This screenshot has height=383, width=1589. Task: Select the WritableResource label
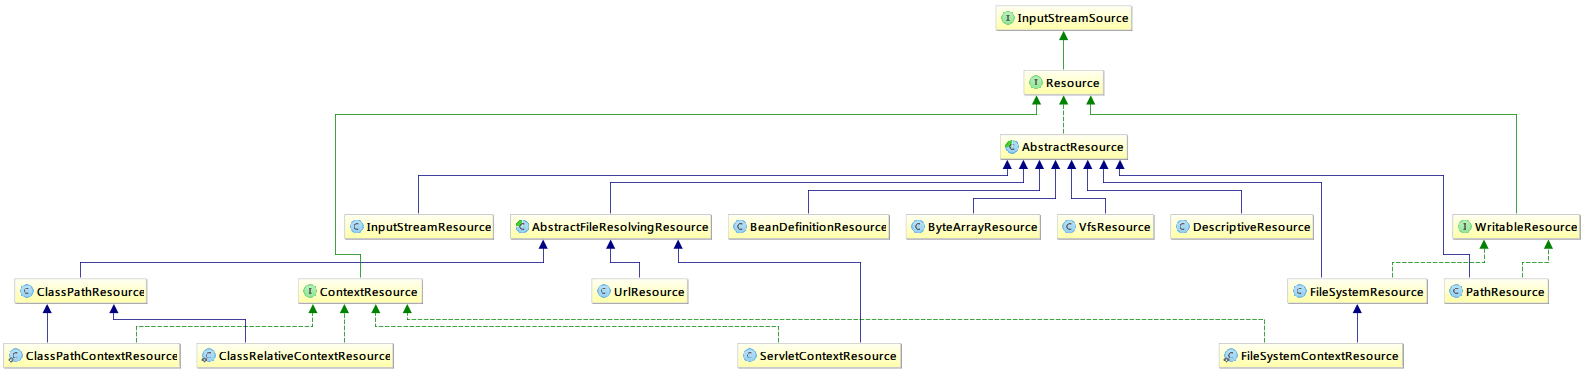1525,227
